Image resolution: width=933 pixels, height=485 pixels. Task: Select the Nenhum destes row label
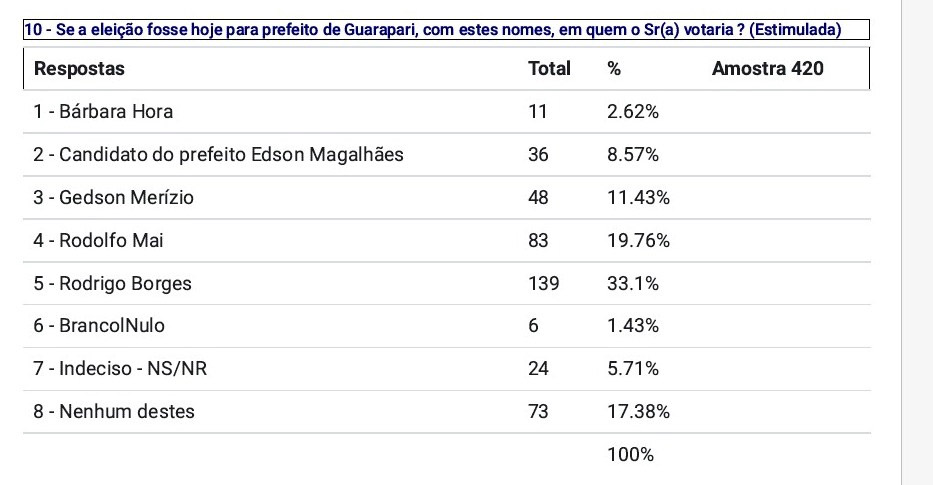pos(114,411)
